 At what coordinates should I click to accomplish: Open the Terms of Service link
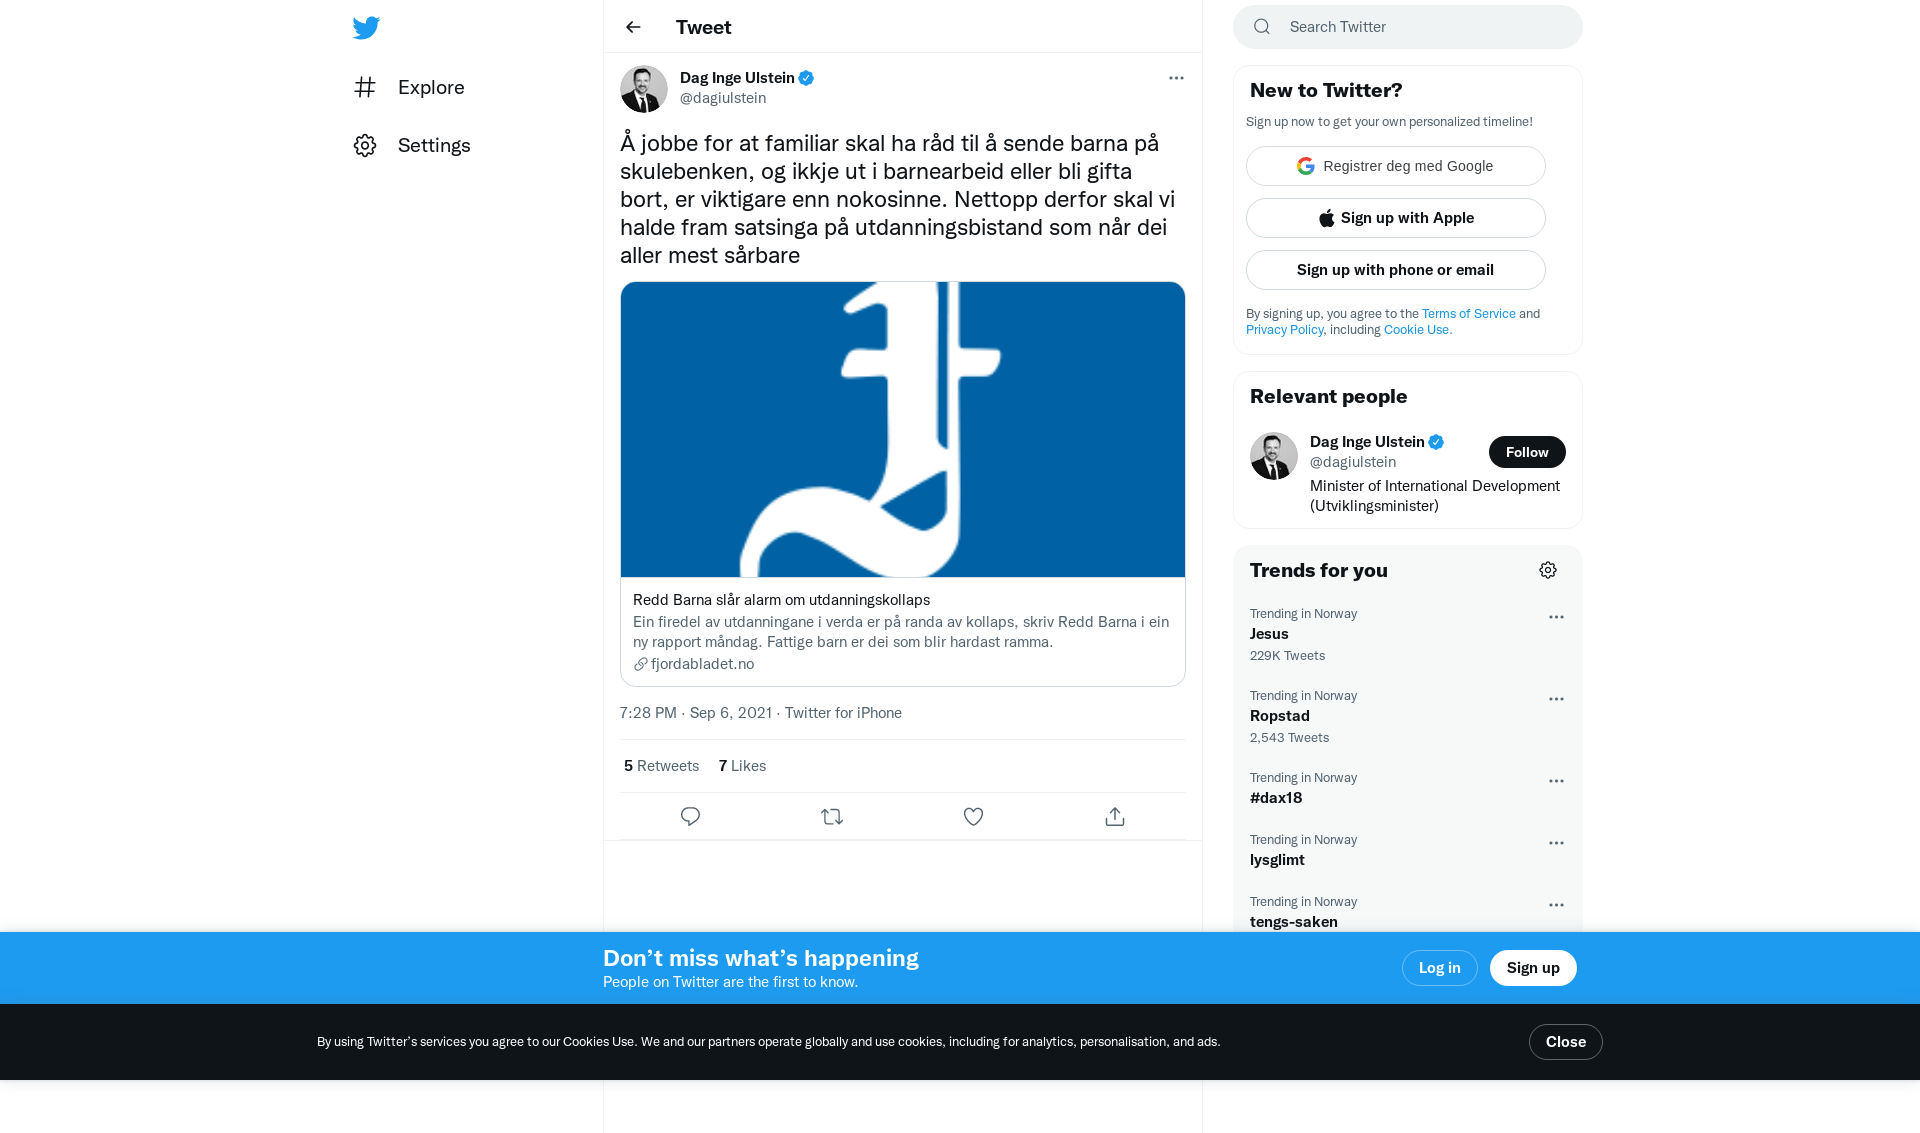click(x=1469, y=314)
